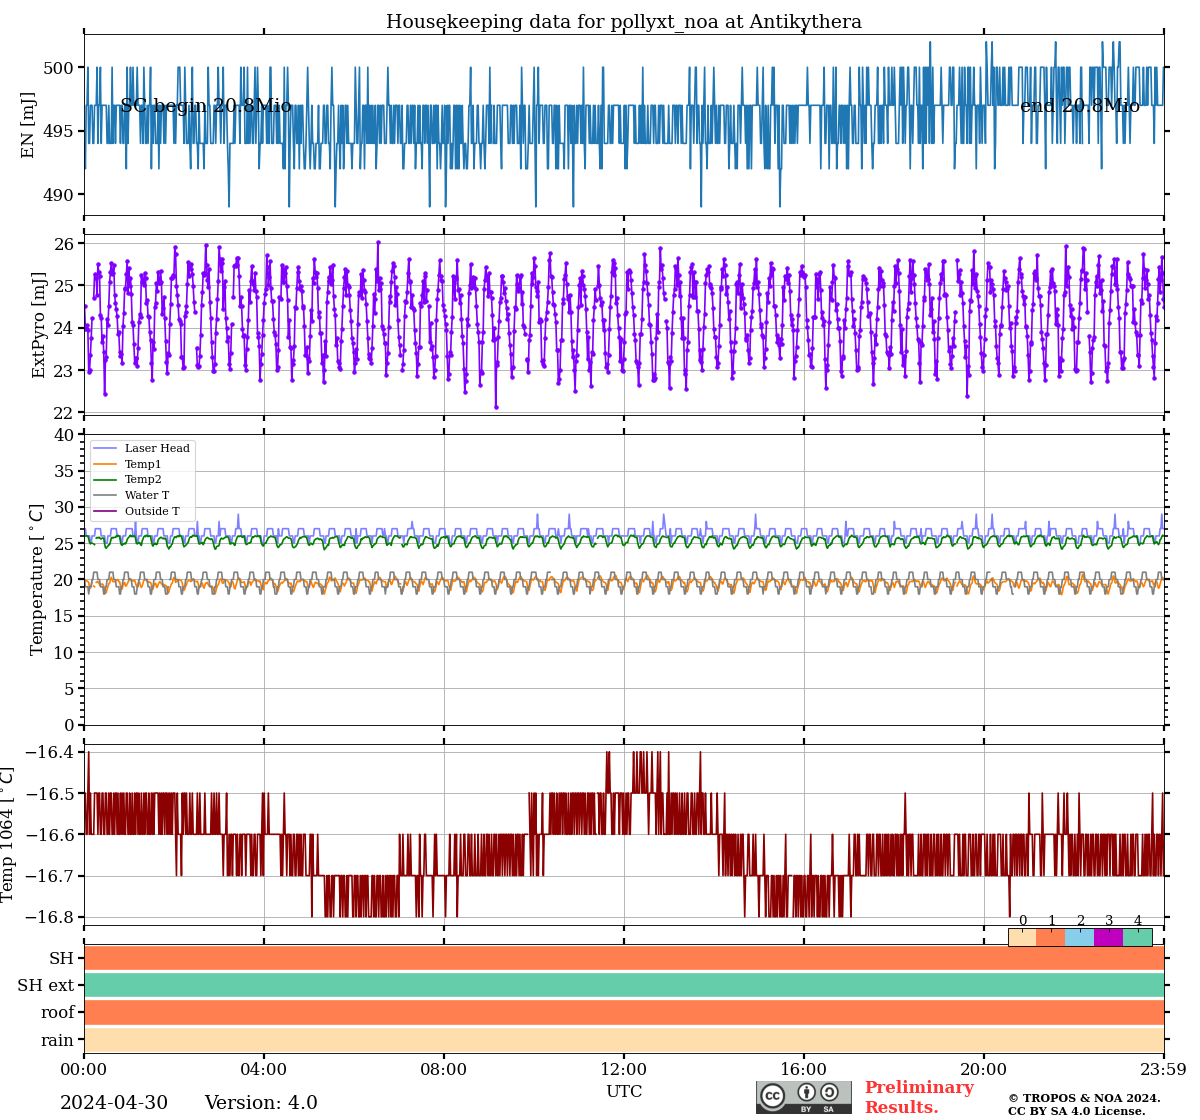1200x1120 pixels.
Task: Click the date '2024-04-30'
Action: pyautogui.click(x=114, y=1103)
